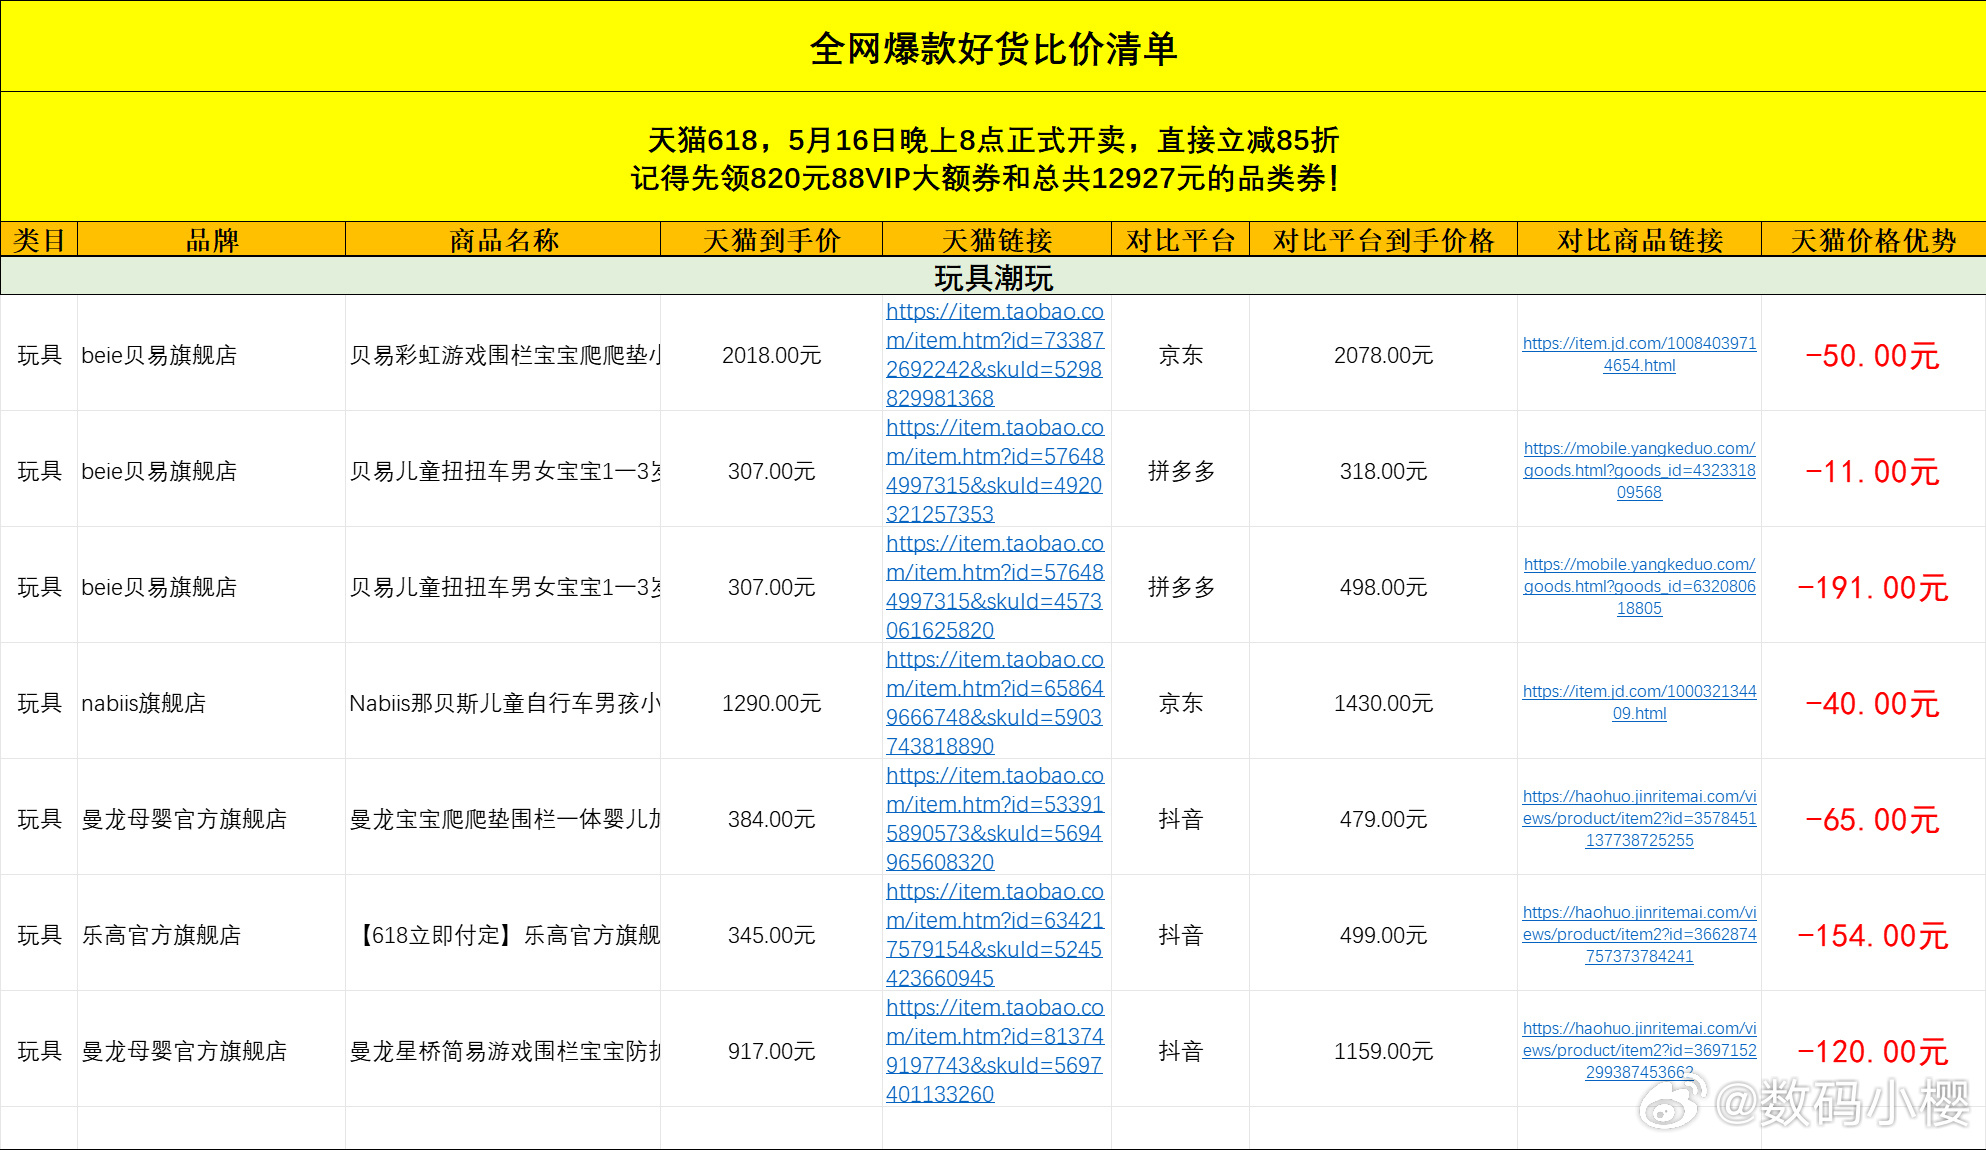
Task: Open the JD link ending in 4654.html
Action: click(x=1639, y=354)
